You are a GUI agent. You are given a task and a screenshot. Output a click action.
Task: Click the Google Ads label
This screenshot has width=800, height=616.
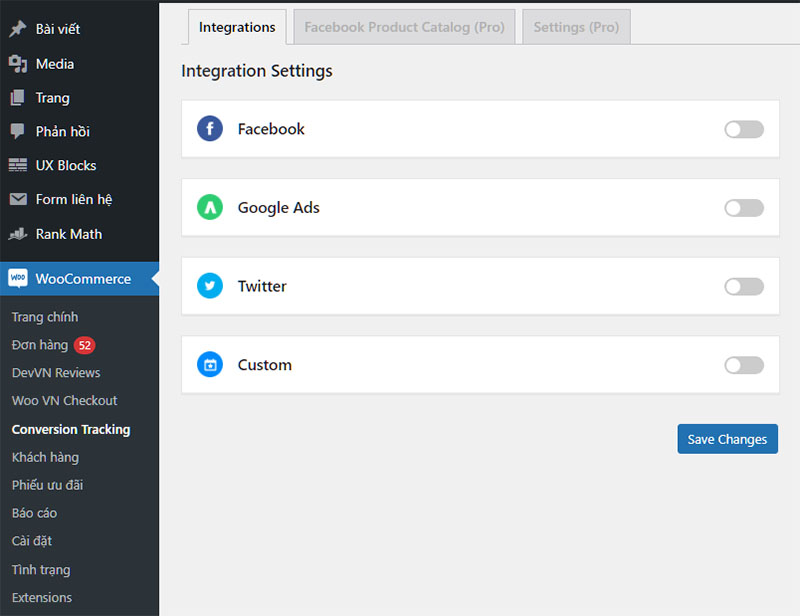pos(279,208)
